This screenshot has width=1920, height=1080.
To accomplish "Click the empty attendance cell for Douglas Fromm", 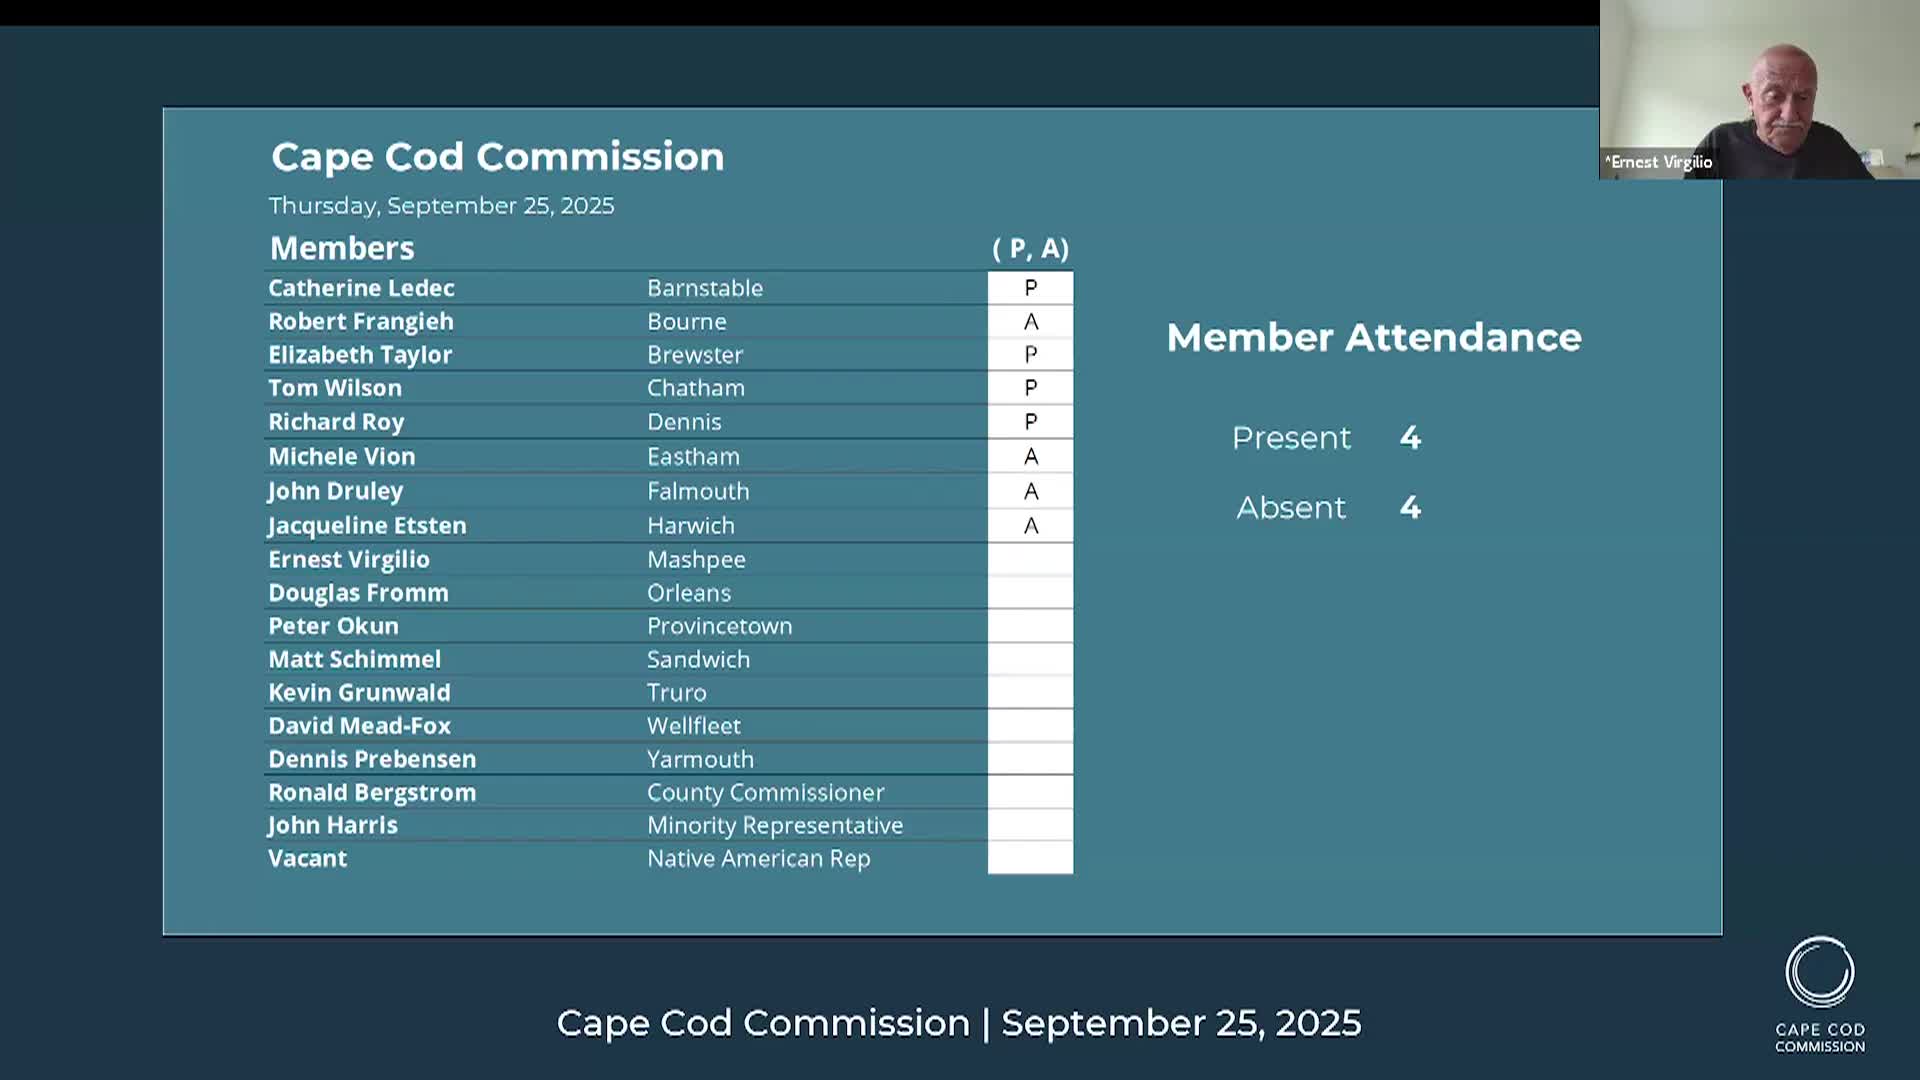I will tap(1030, 593).
